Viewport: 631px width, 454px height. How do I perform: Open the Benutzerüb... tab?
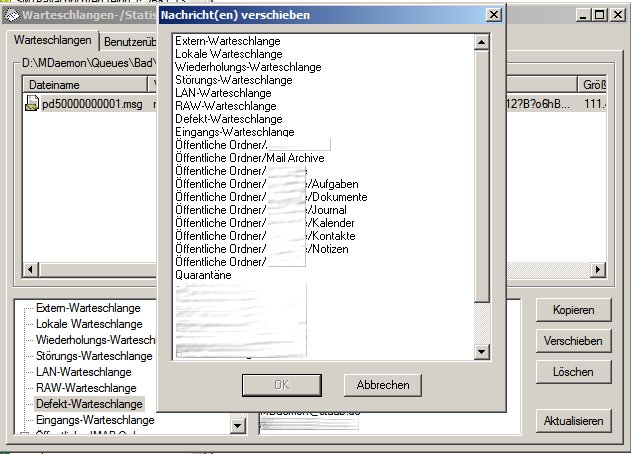[128, 42]
